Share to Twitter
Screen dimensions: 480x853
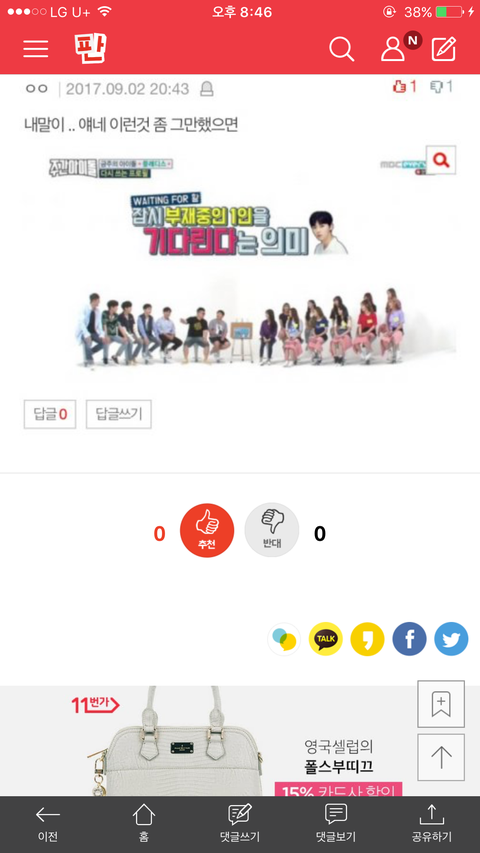coord(451,639)
